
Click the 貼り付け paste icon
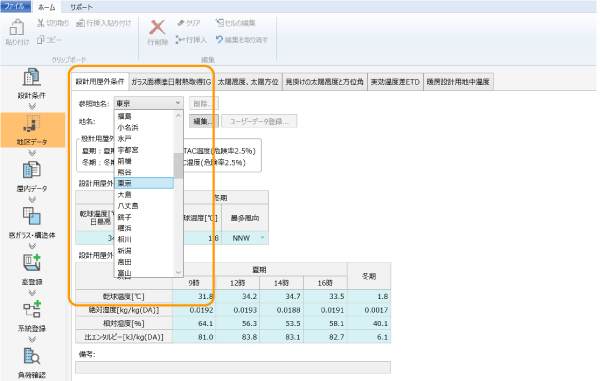[17, 28]
